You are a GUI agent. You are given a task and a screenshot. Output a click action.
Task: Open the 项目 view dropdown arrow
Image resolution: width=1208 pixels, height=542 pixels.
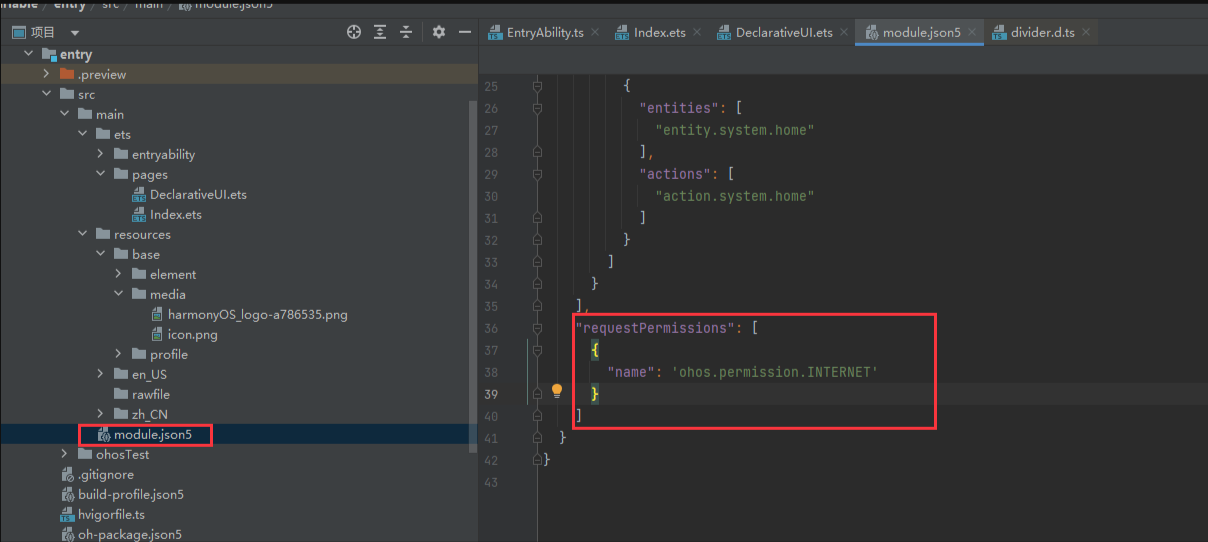[75, 33]
